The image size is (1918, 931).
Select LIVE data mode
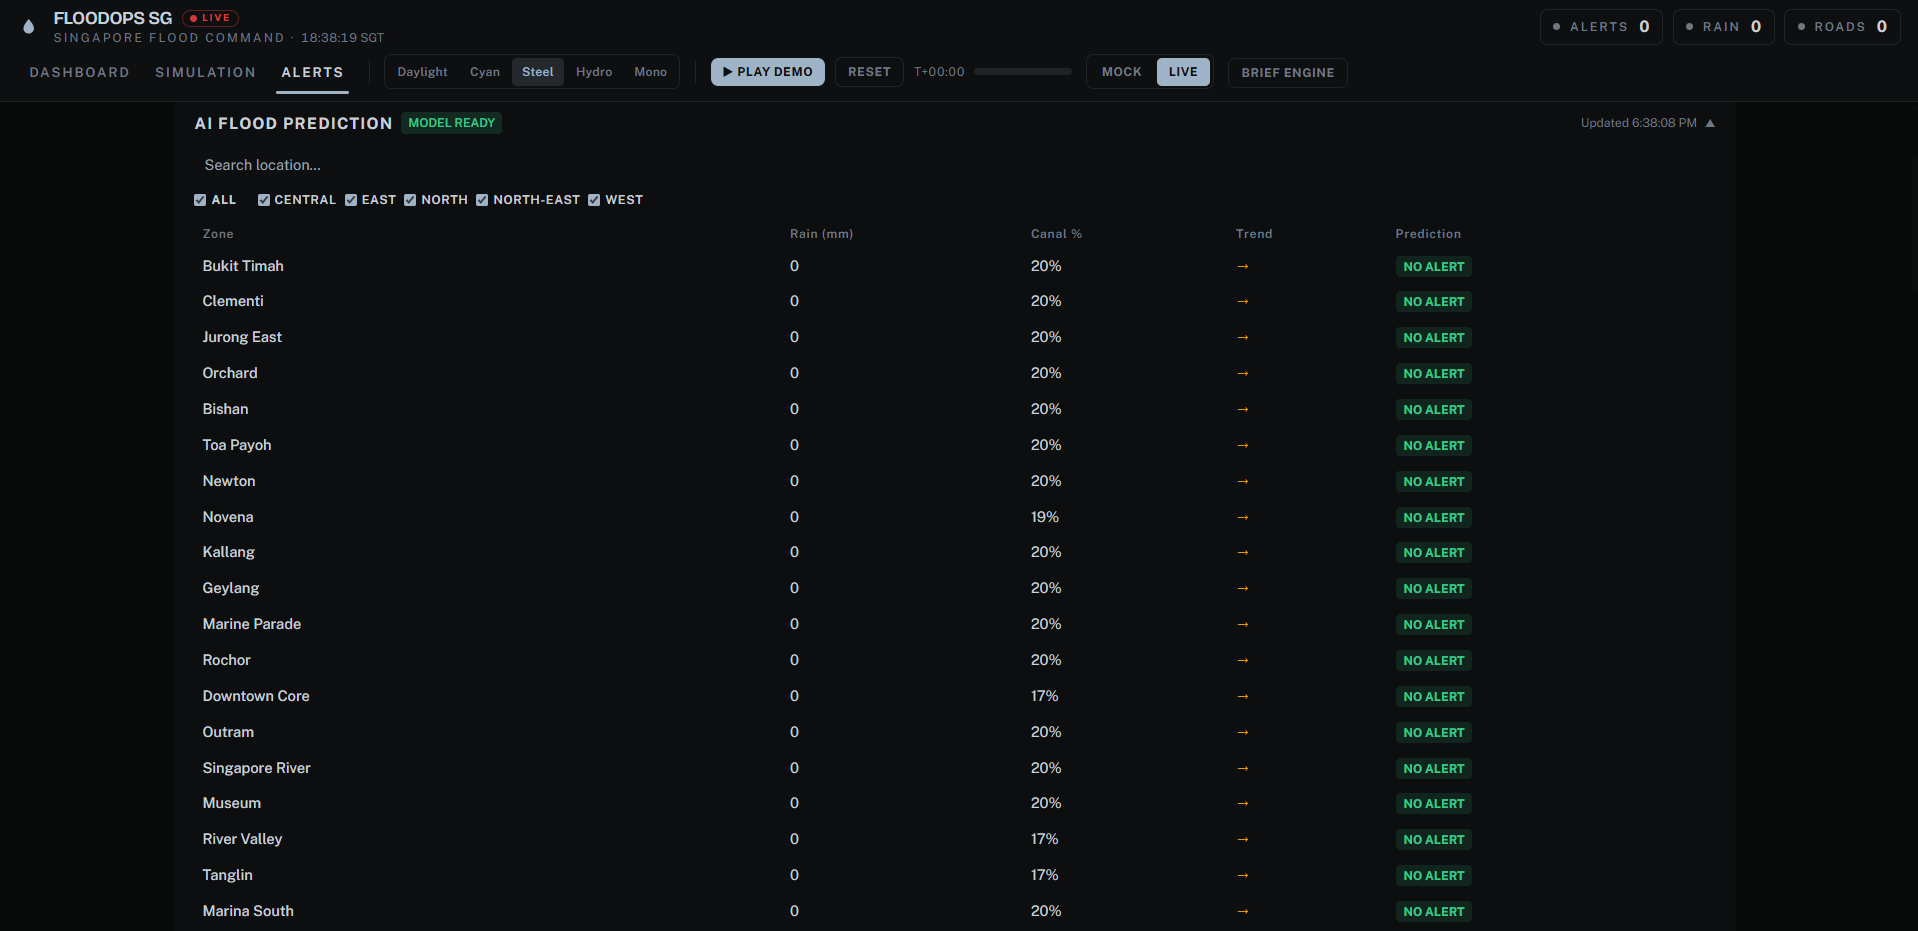[1183, 72]
